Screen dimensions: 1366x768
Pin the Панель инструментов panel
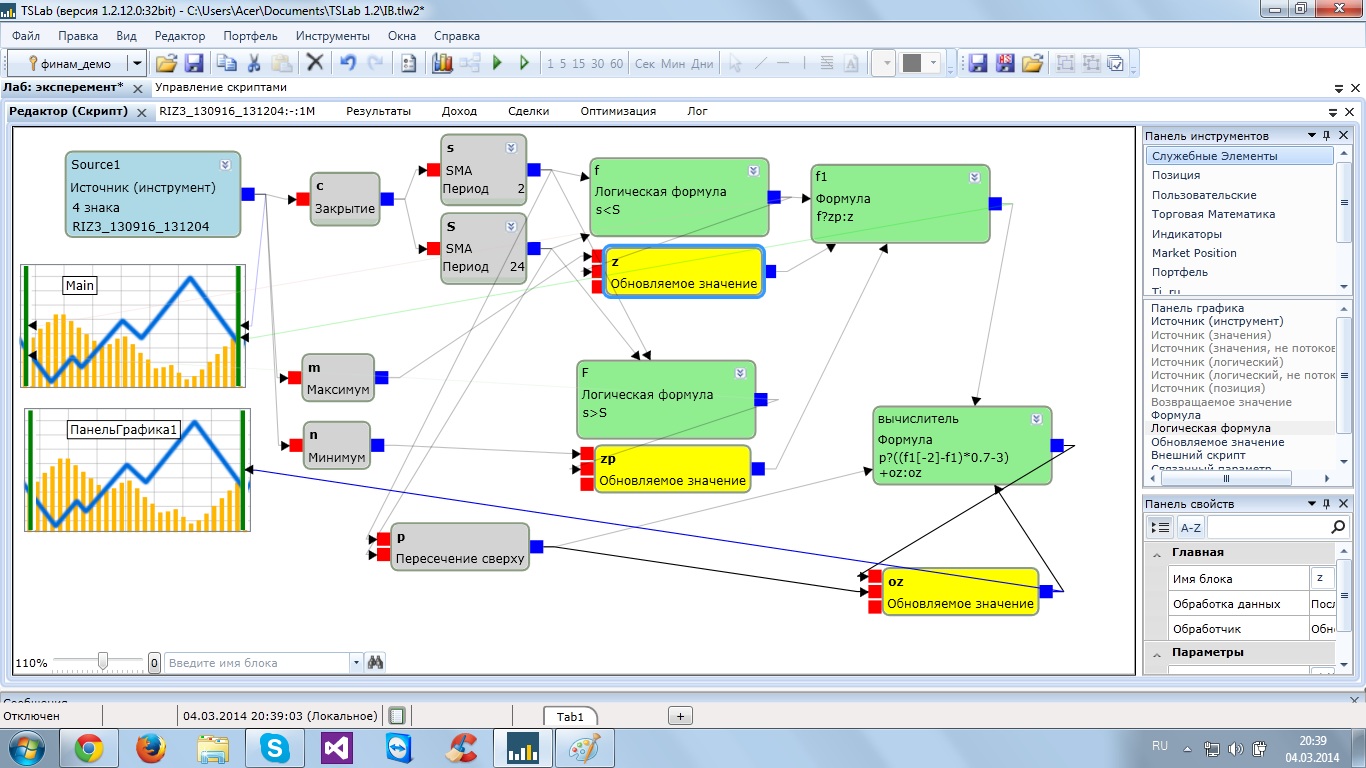(x=1327, y=136)
